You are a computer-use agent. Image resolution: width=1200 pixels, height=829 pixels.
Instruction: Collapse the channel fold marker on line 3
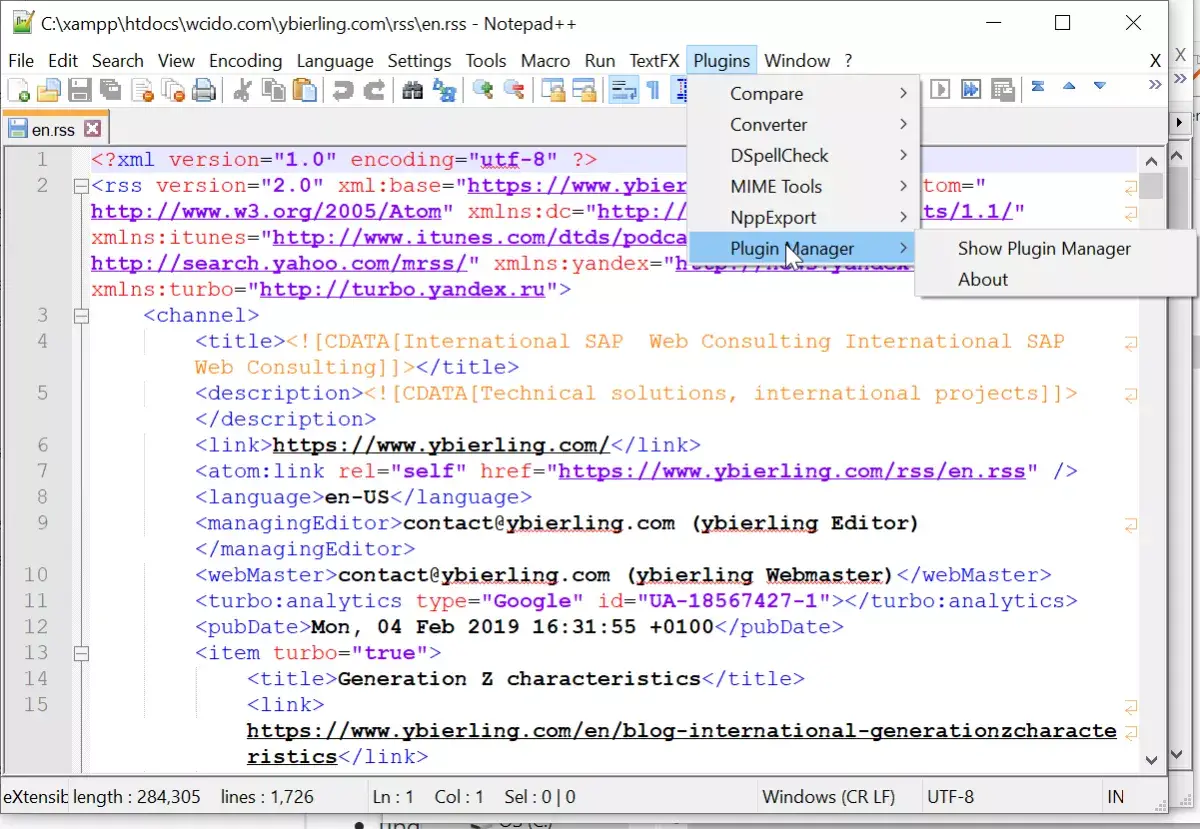[81, 316]
